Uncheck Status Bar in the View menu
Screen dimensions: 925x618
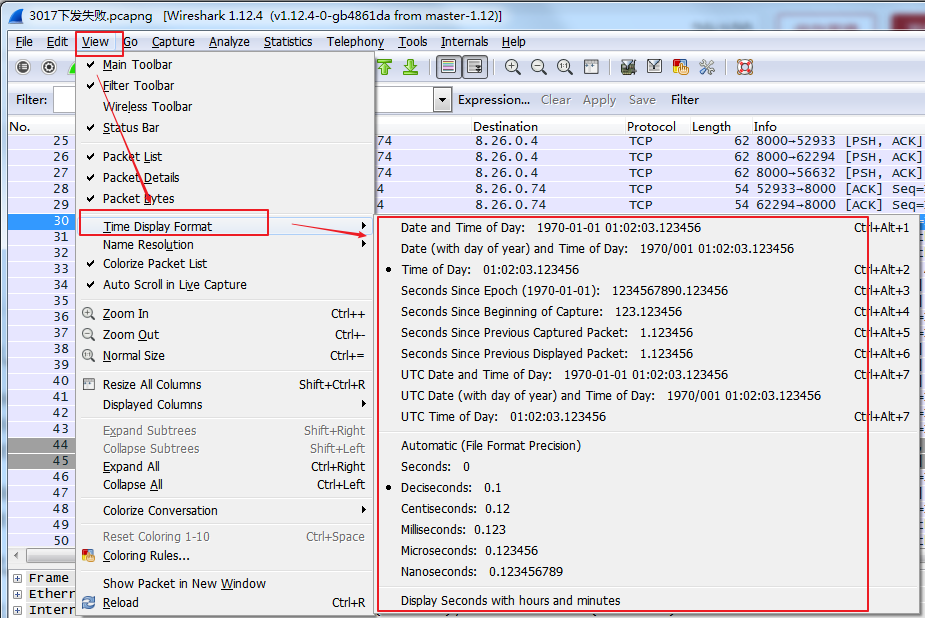click(x=129, y=127)
